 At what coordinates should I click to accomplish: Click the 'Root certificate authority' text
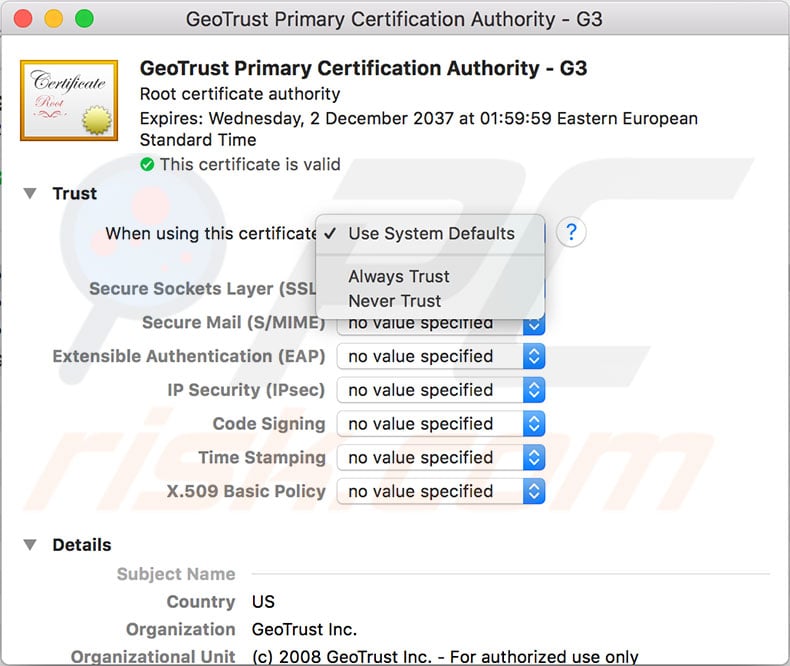point(240,94)
